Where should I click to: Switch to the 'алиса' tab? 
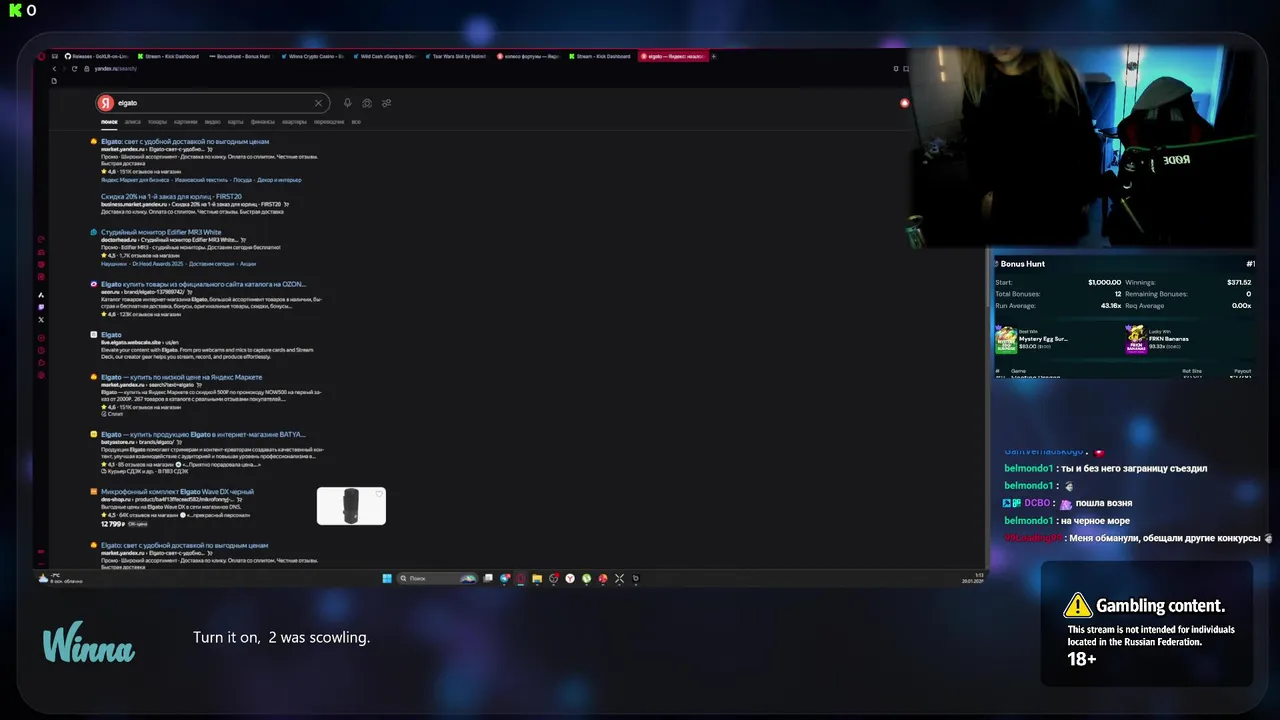tap(132, 122)
